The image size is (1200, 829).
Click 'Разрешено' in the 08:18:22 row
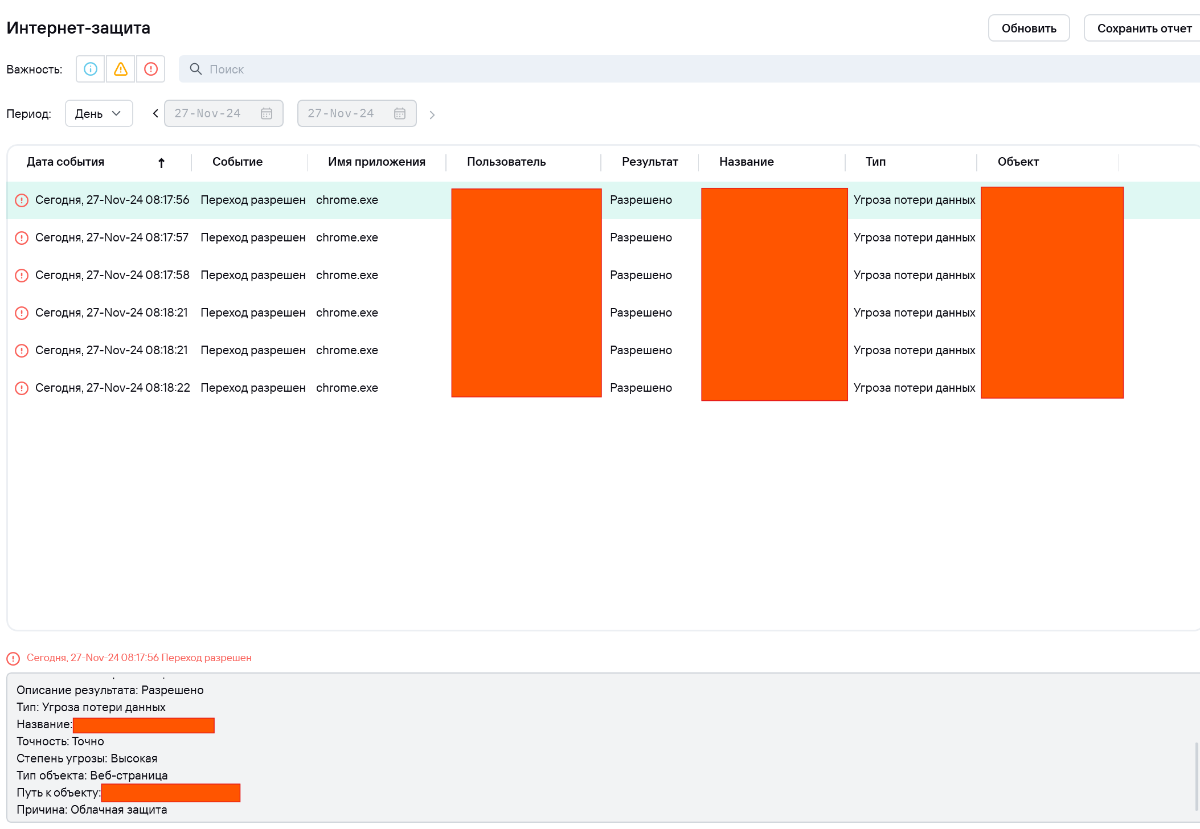click(x=641, y=388)
